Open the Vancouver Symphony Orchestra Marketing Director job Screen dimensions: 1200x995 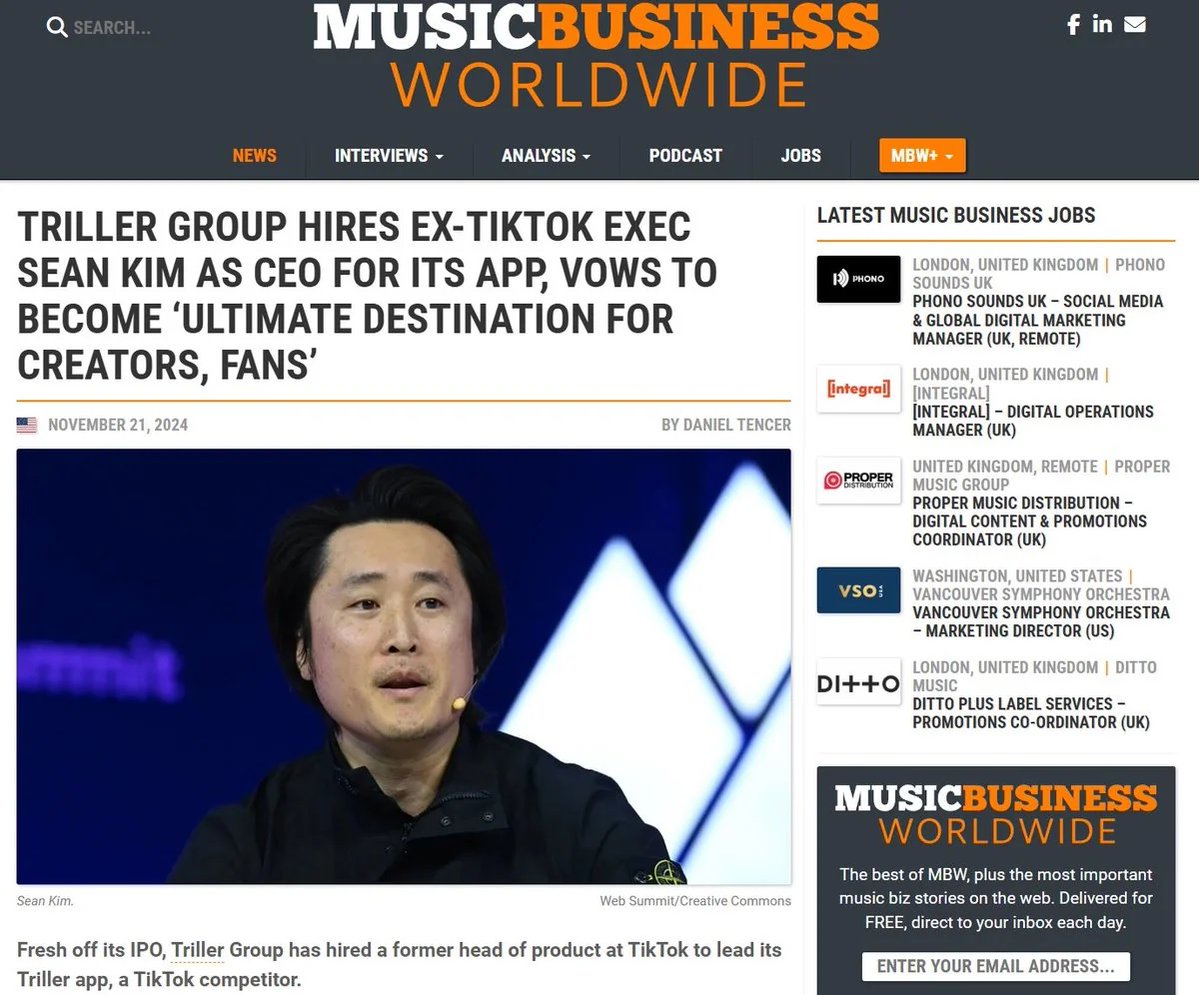[1041, 621]
